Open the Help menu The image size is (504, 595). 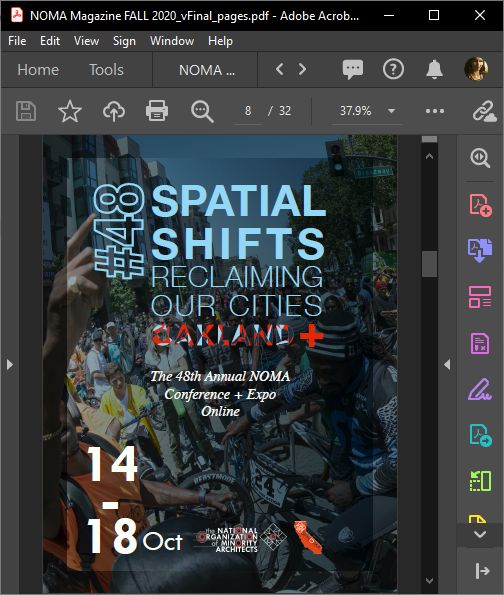pos(220,41)
